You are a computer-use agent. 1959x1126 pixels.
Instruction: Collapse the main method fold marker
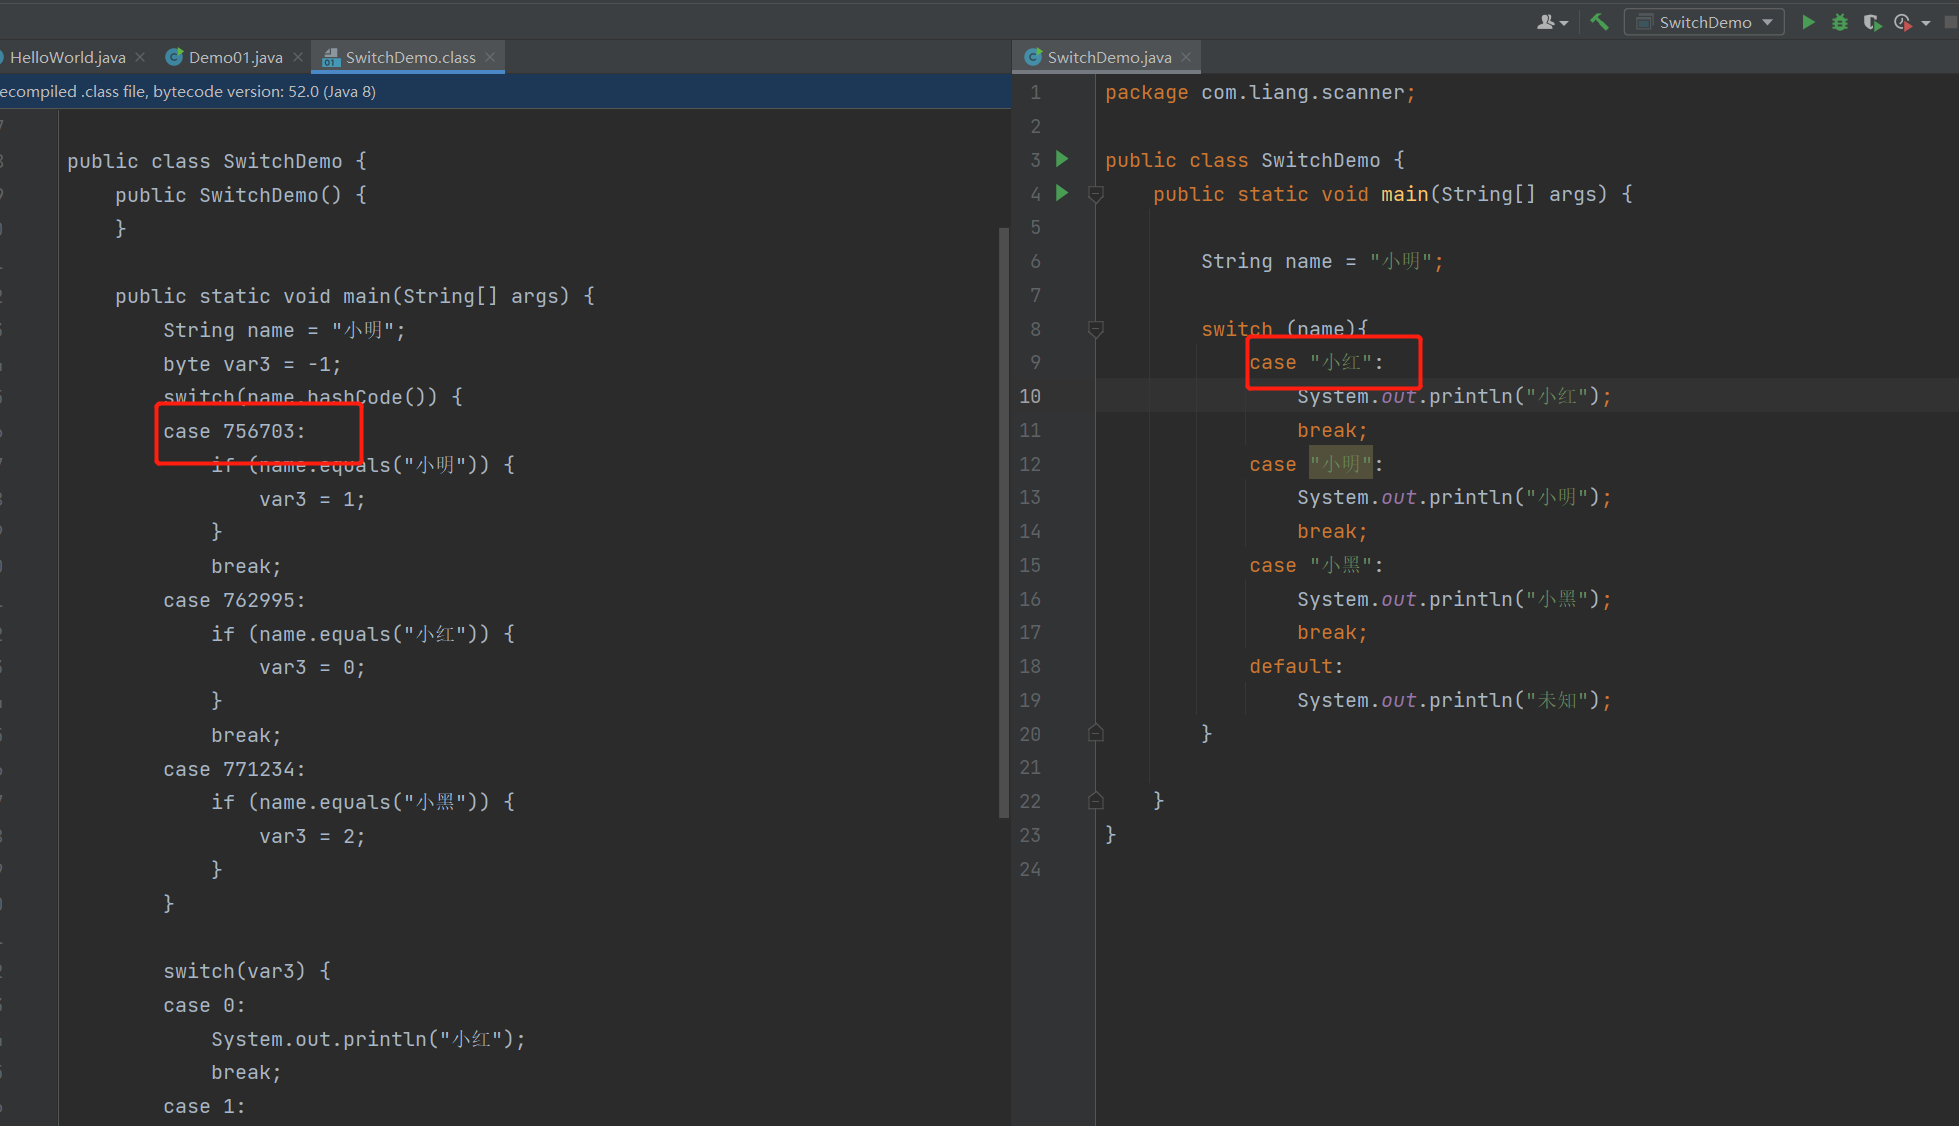click(1096, 194)
